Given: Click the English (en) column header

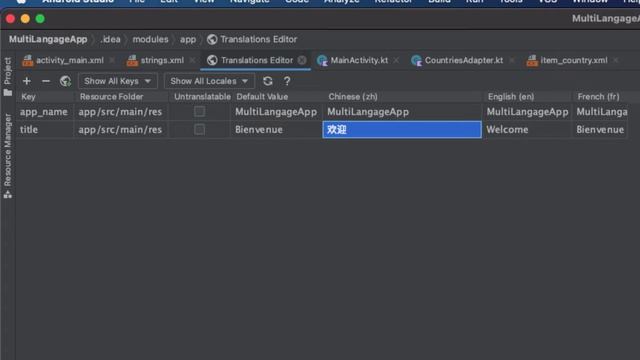Looking at the screenshot, I should pyautogui.click(x=527, y=97).
